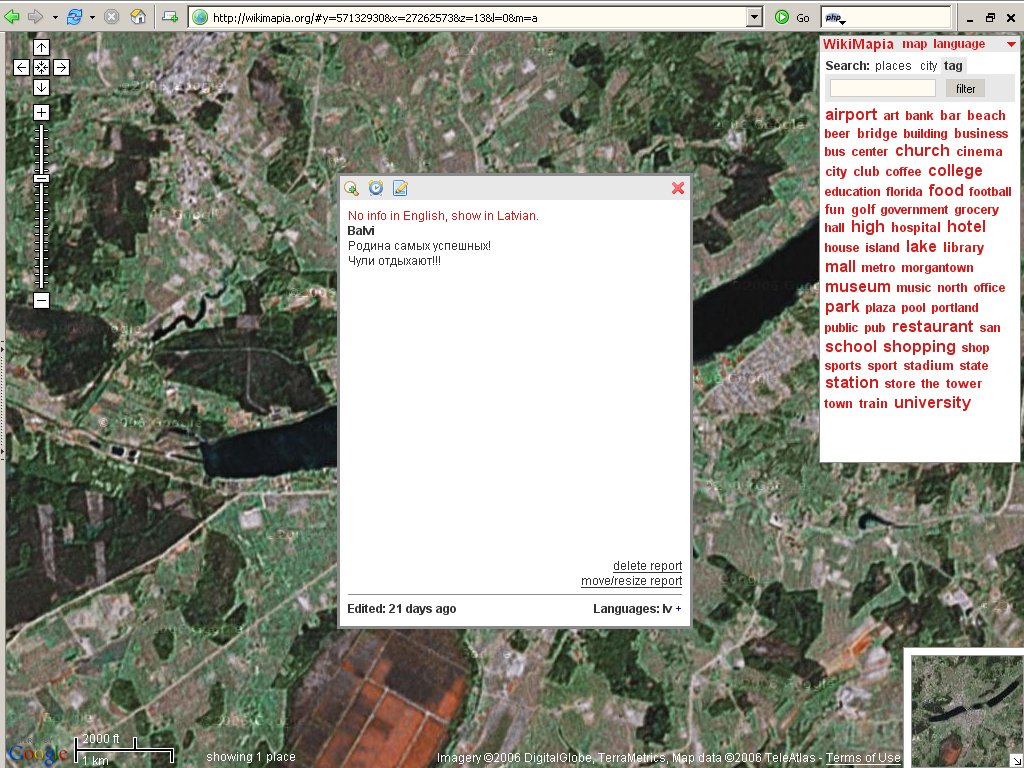1024x768 pixels.
Task: Zoom in with the map plus button
Action: coord(41,112)
